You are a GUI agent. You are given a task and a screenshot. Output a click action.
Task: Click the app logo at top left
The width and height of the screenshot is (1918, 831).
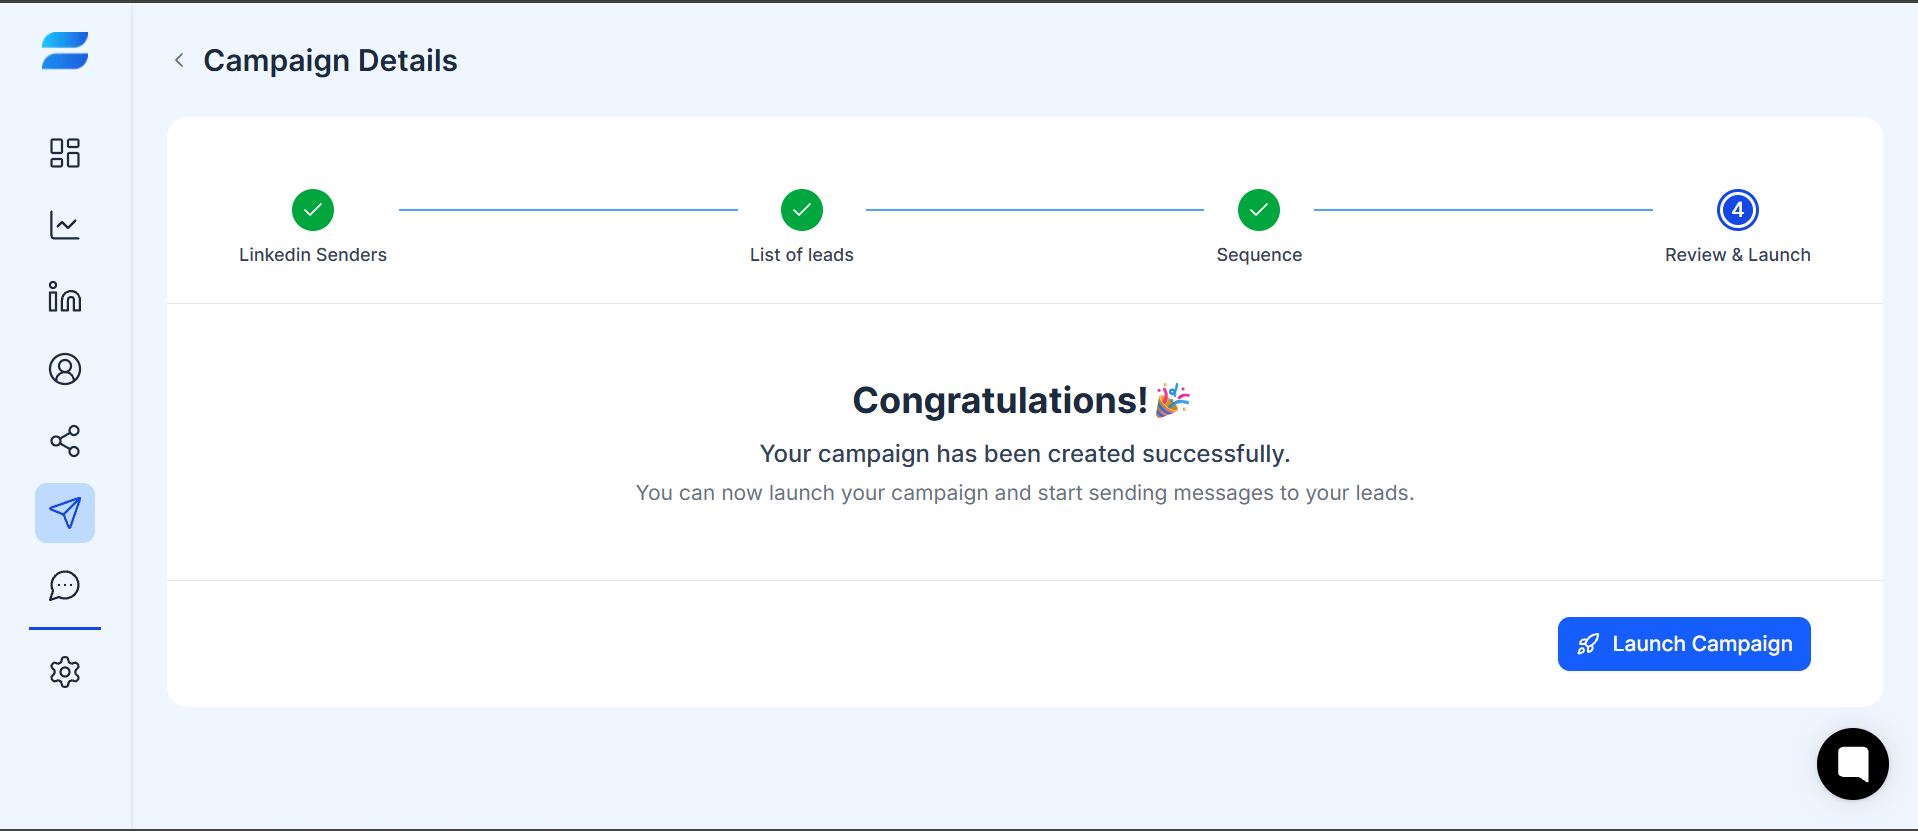(65, 51)
